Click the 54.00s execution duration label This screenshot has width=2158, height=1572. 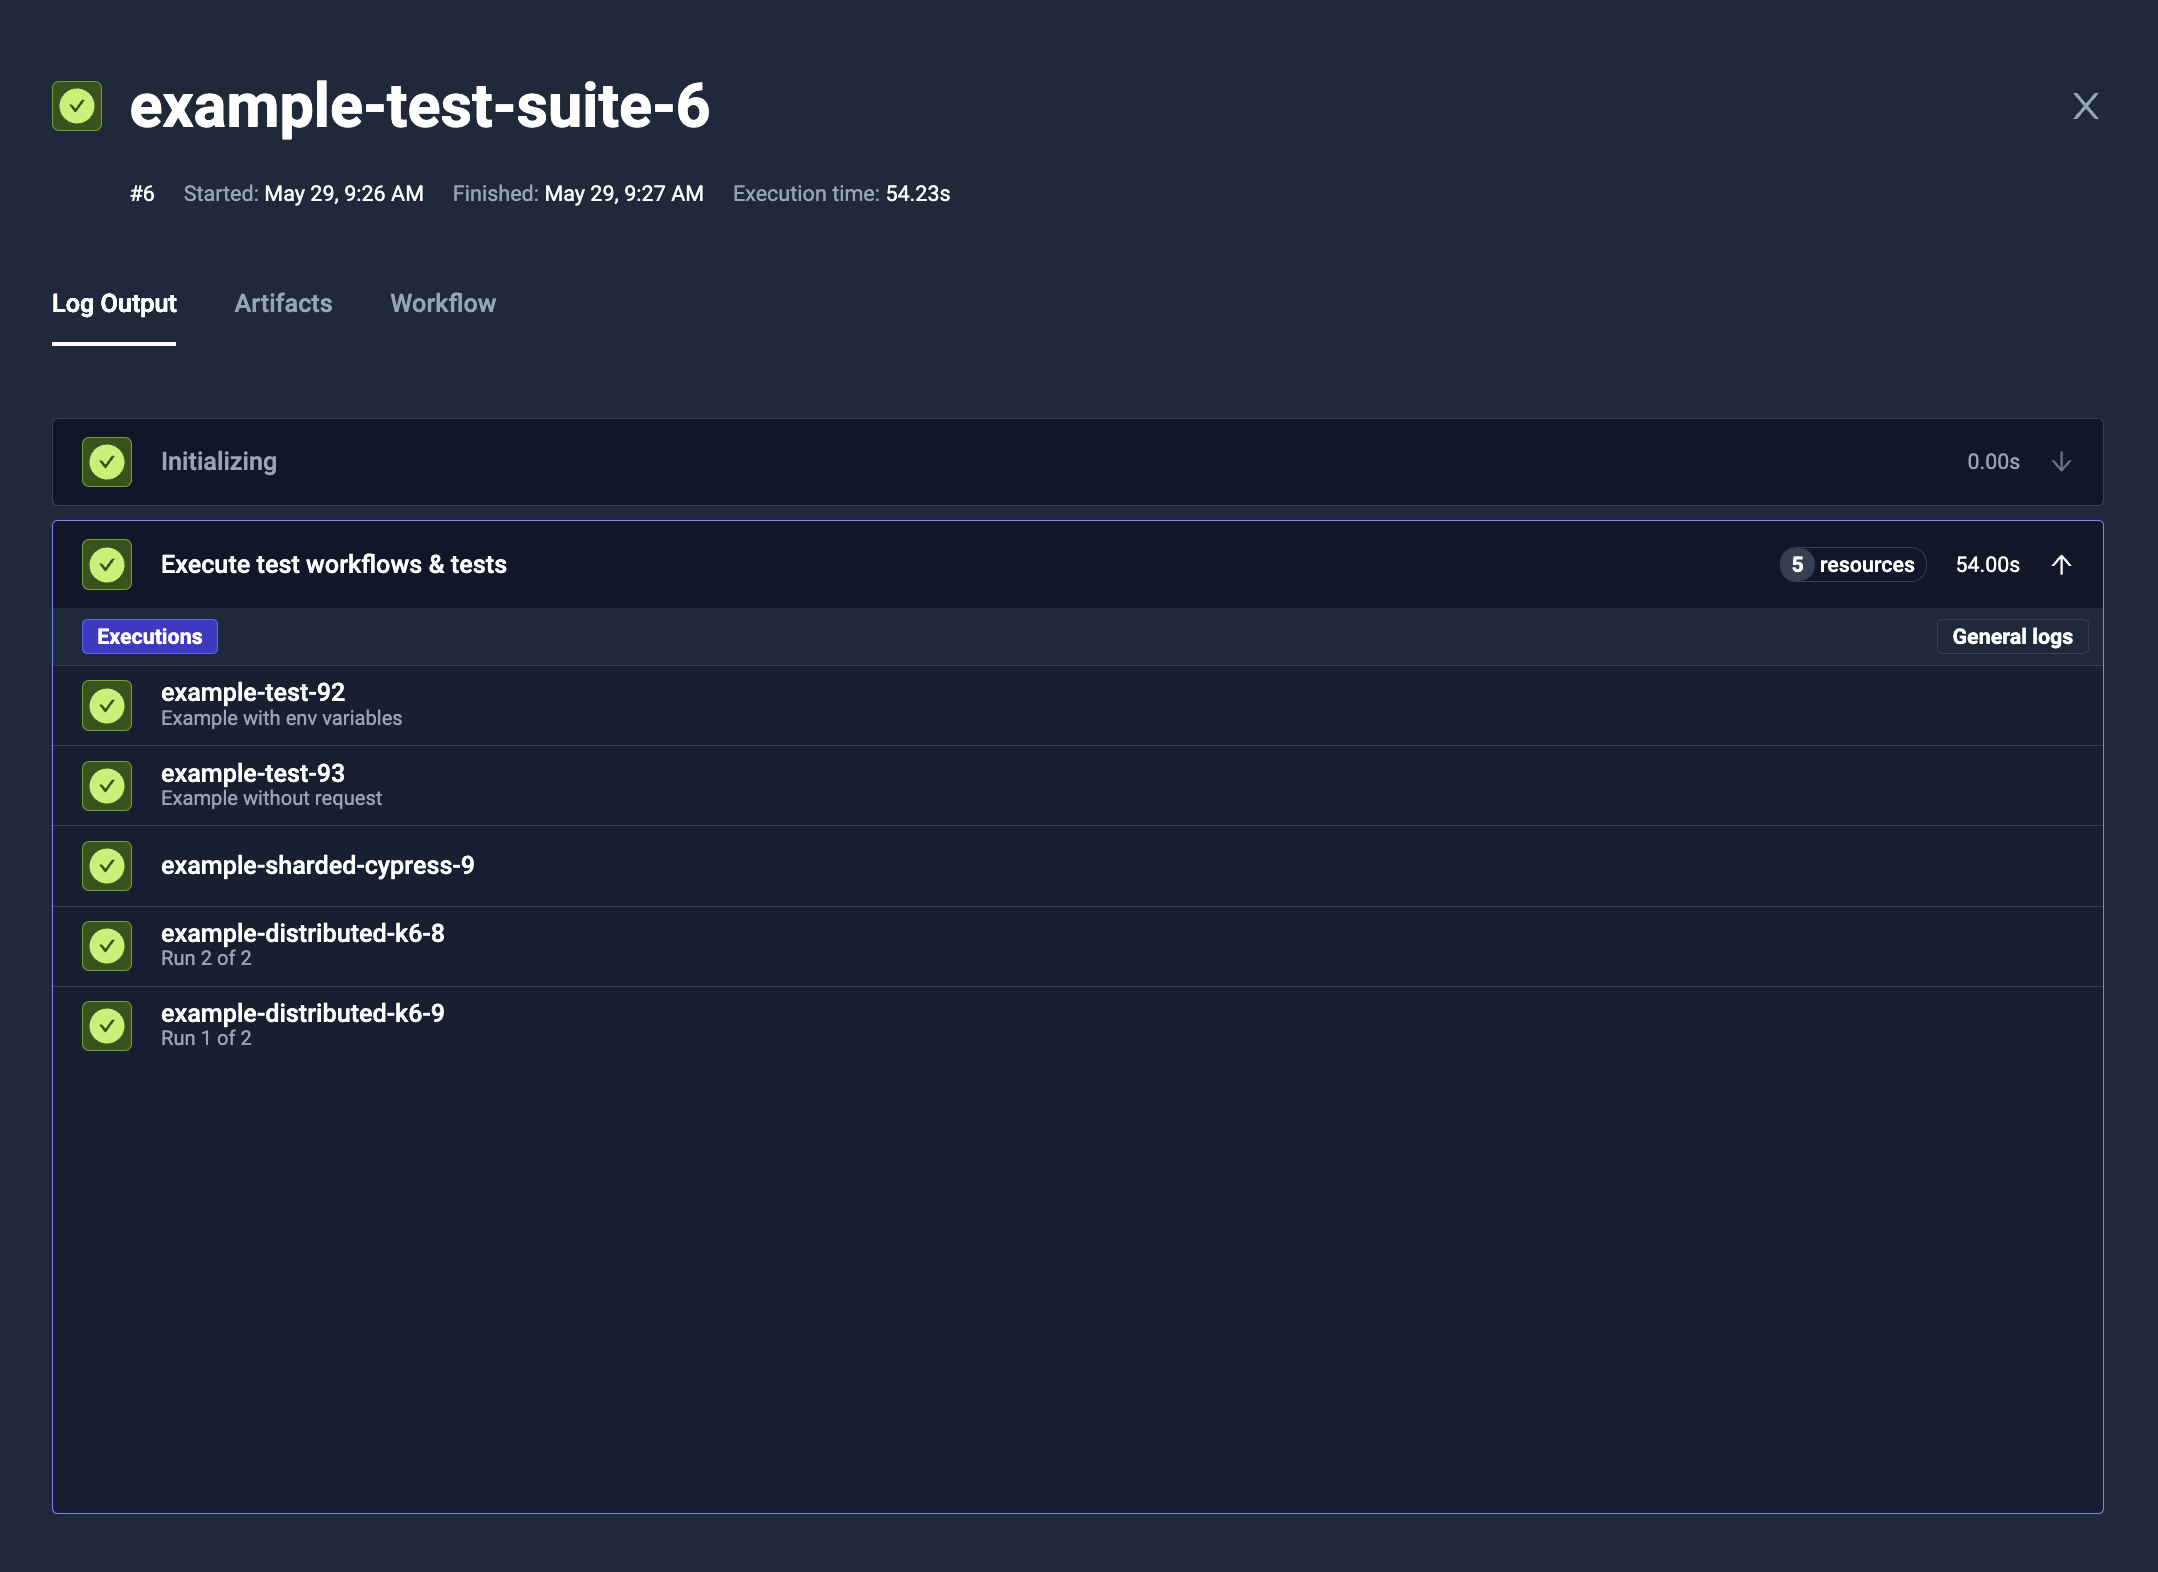[x=1988, y=564]
